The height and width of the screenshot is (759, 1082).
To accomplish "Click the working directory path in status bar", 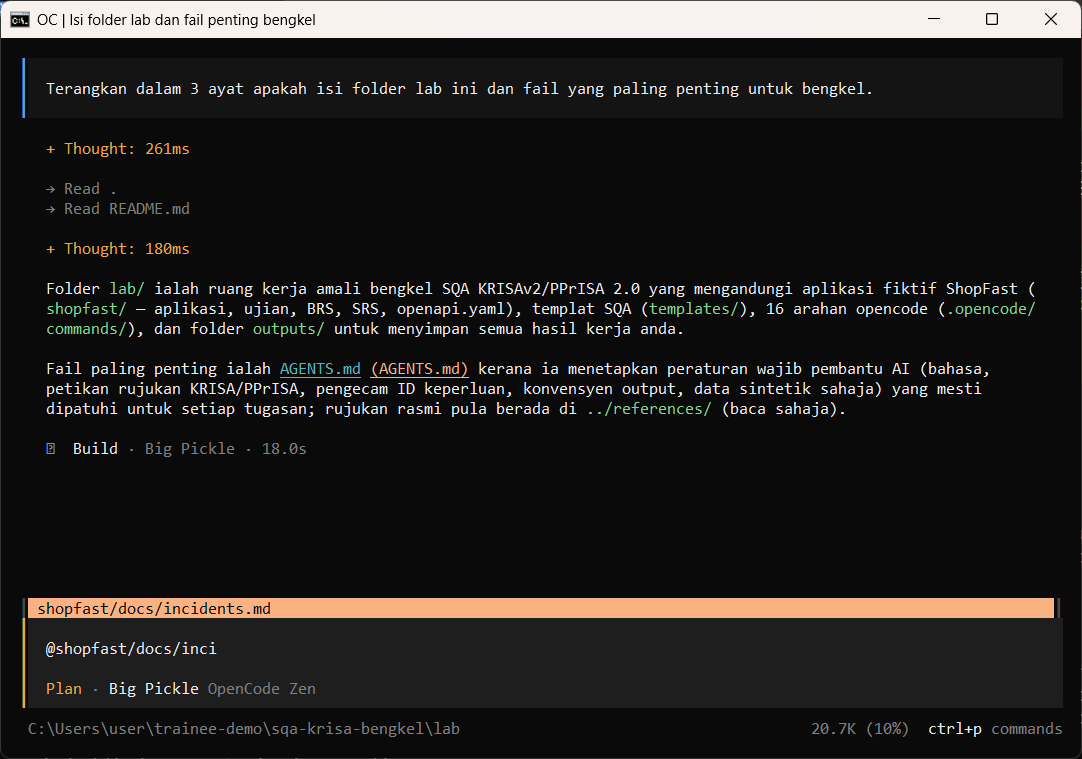I will (x=244, y=729).
